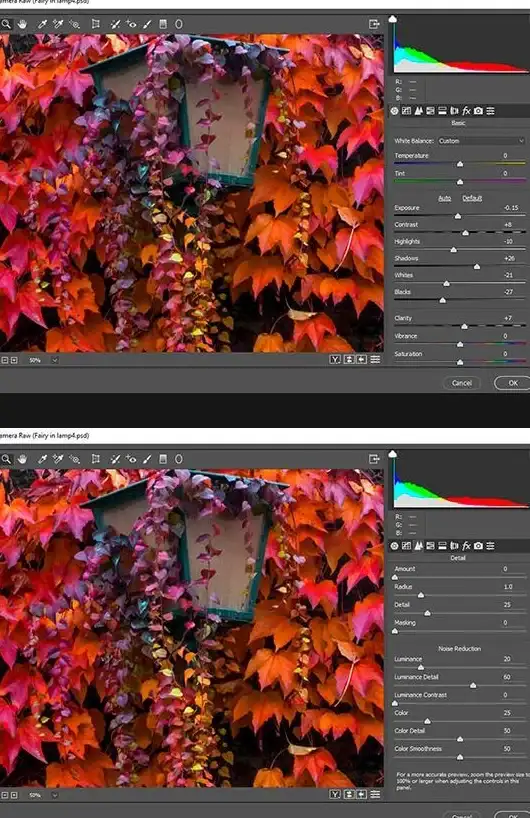Click Cancel in upper Basic-panel window
The width and height of the screenshot is (530, 818).
462,383
